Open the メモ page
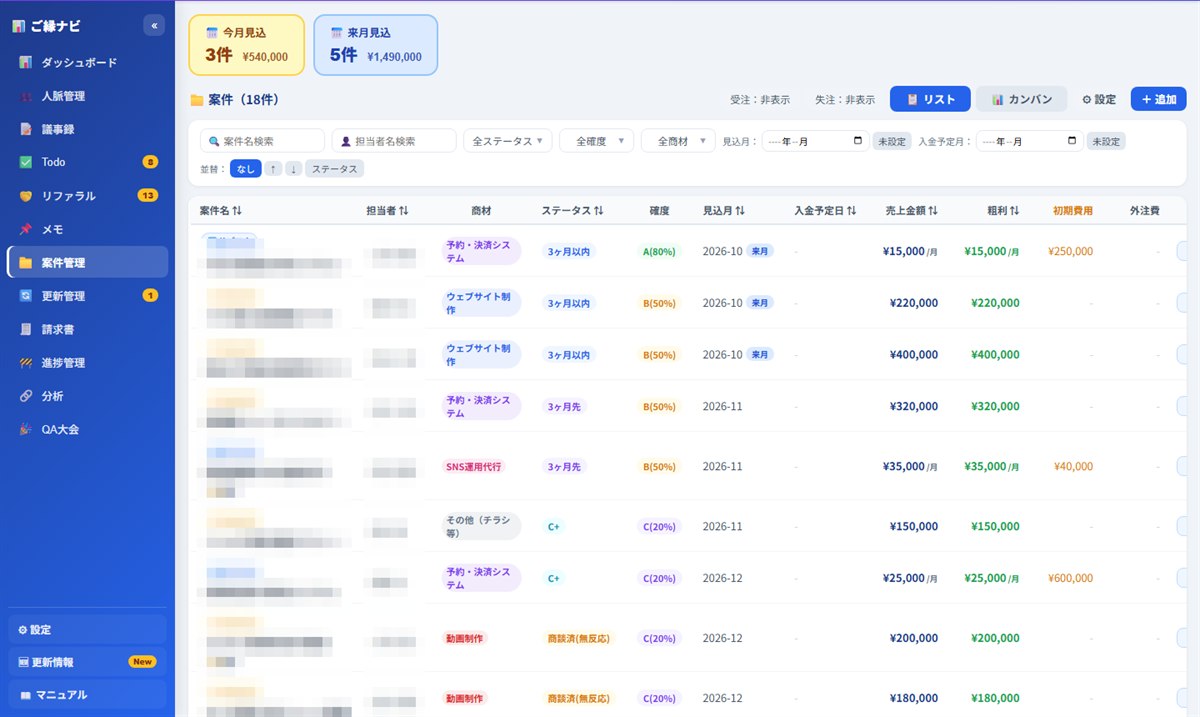This screenshot has width=1200, height=717. [87, 229]
